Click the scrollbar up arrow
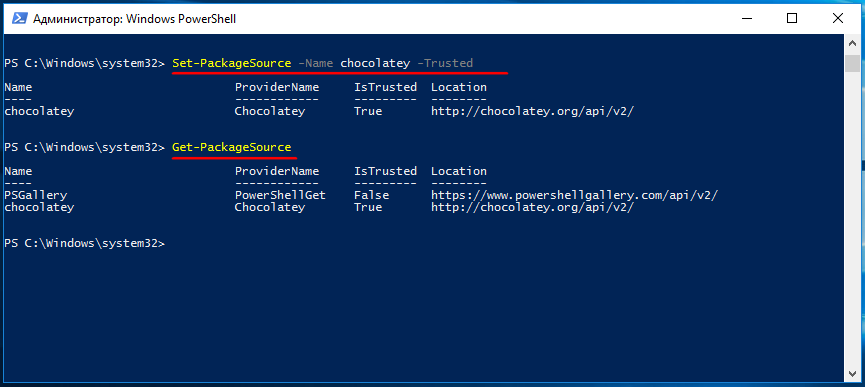The width and height of the screenshot is (865, 387). click(x=852, y=44)
